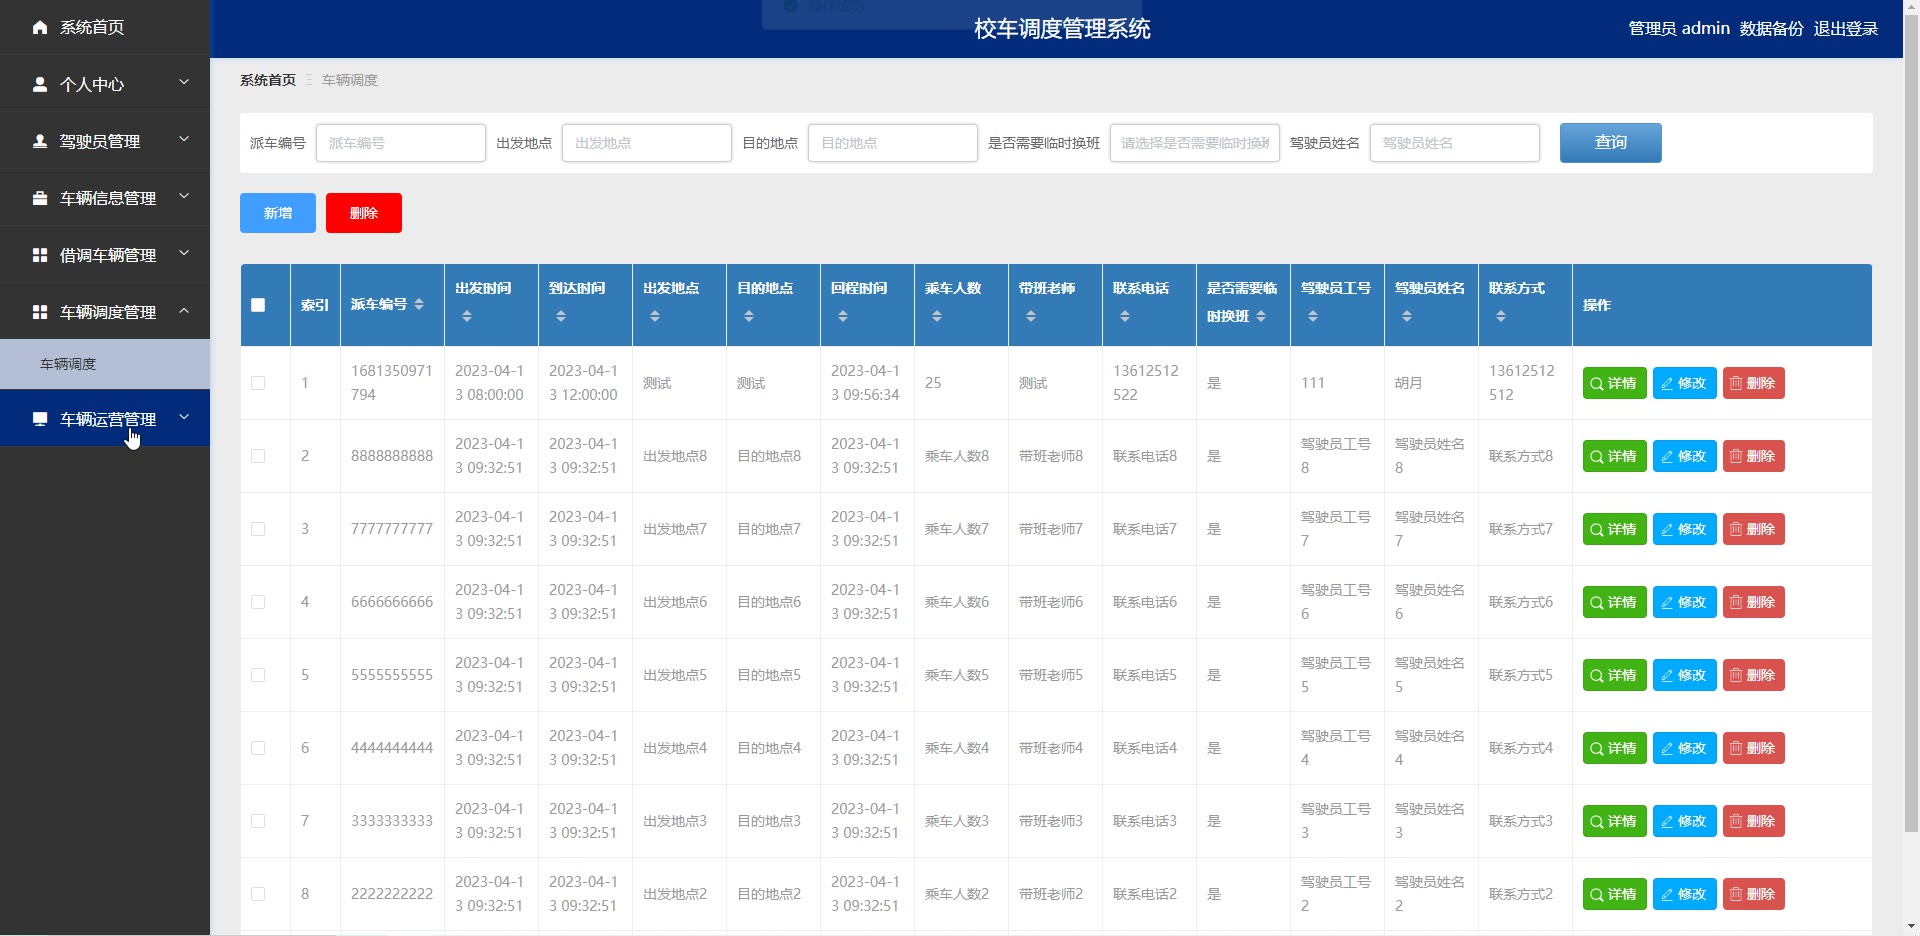Open 驾驶员管理 sidebar menu
Screen dimensions: 1920x936
tap(105, 141)
